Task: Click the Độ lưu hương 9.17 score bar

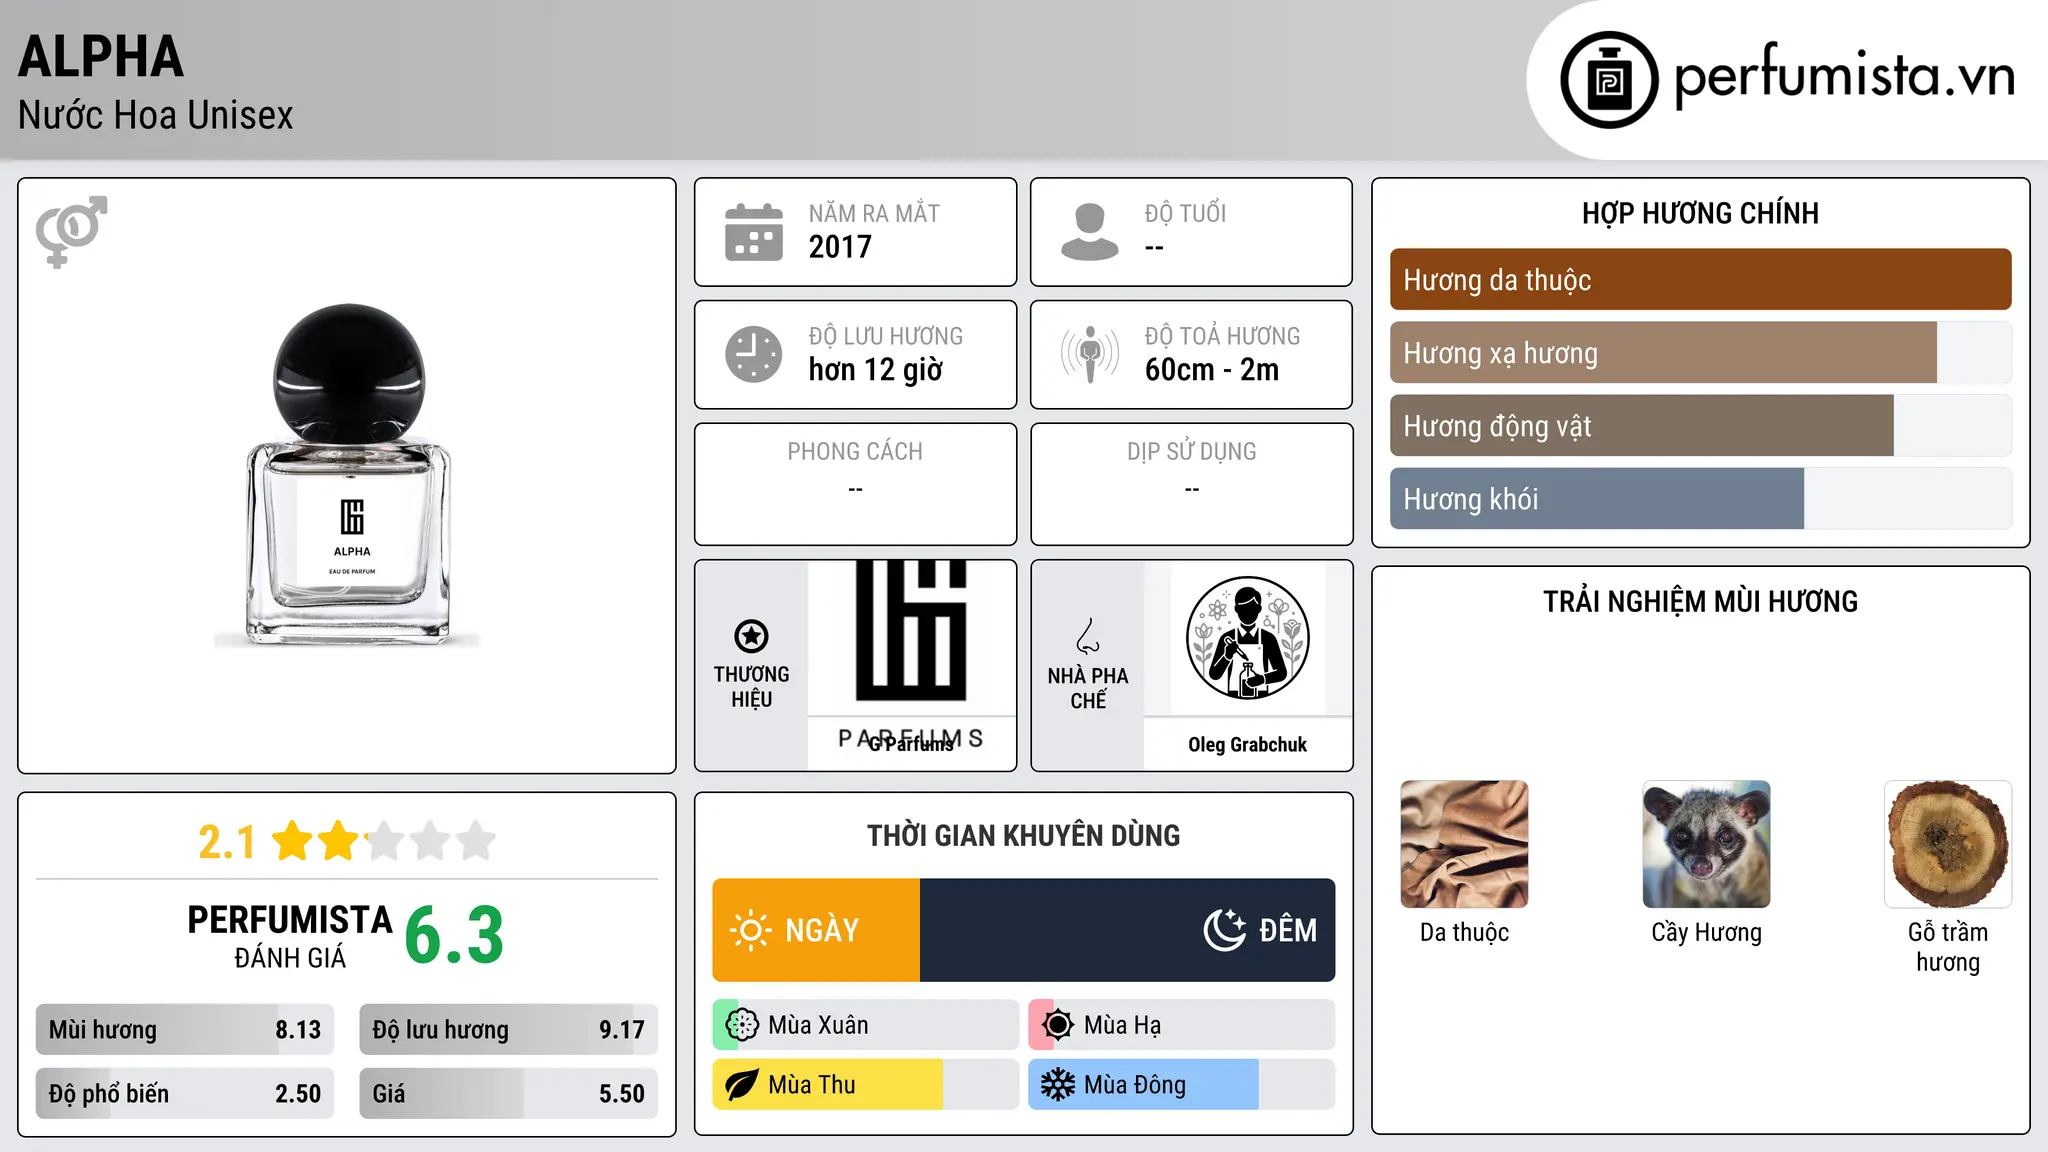Action: [x=508, y=1030]
